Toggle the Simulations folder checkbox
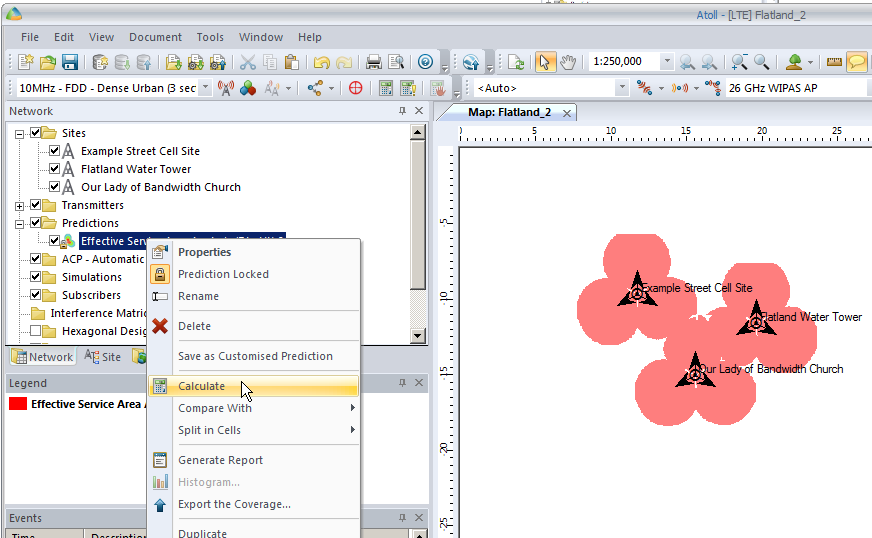This screenshot has width=872, height=538. [x=37, y=277]
